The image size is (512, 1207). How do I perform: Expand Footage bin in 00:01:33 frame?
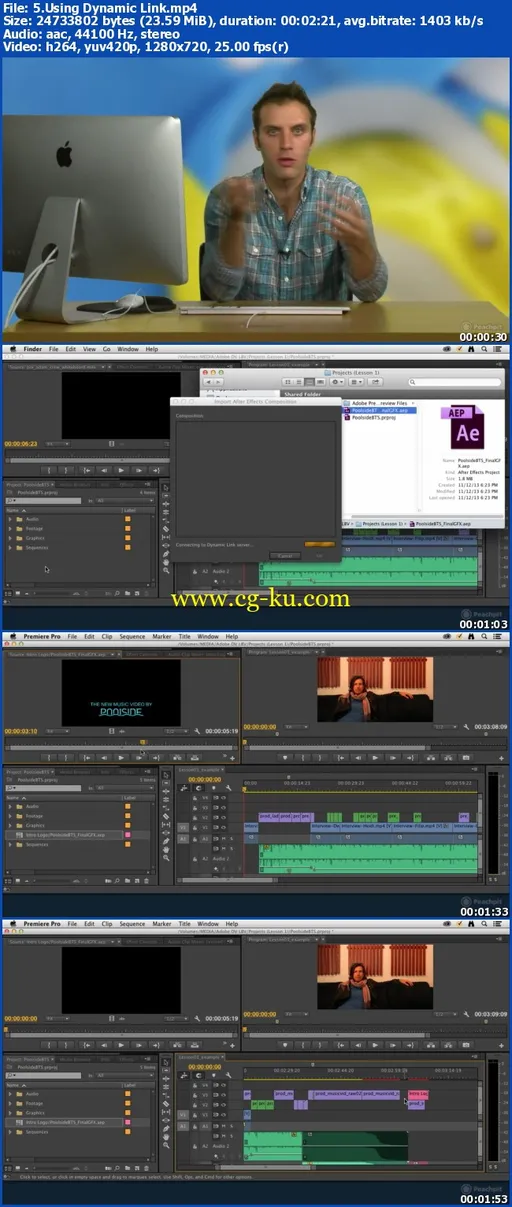(x=10, y=815)
